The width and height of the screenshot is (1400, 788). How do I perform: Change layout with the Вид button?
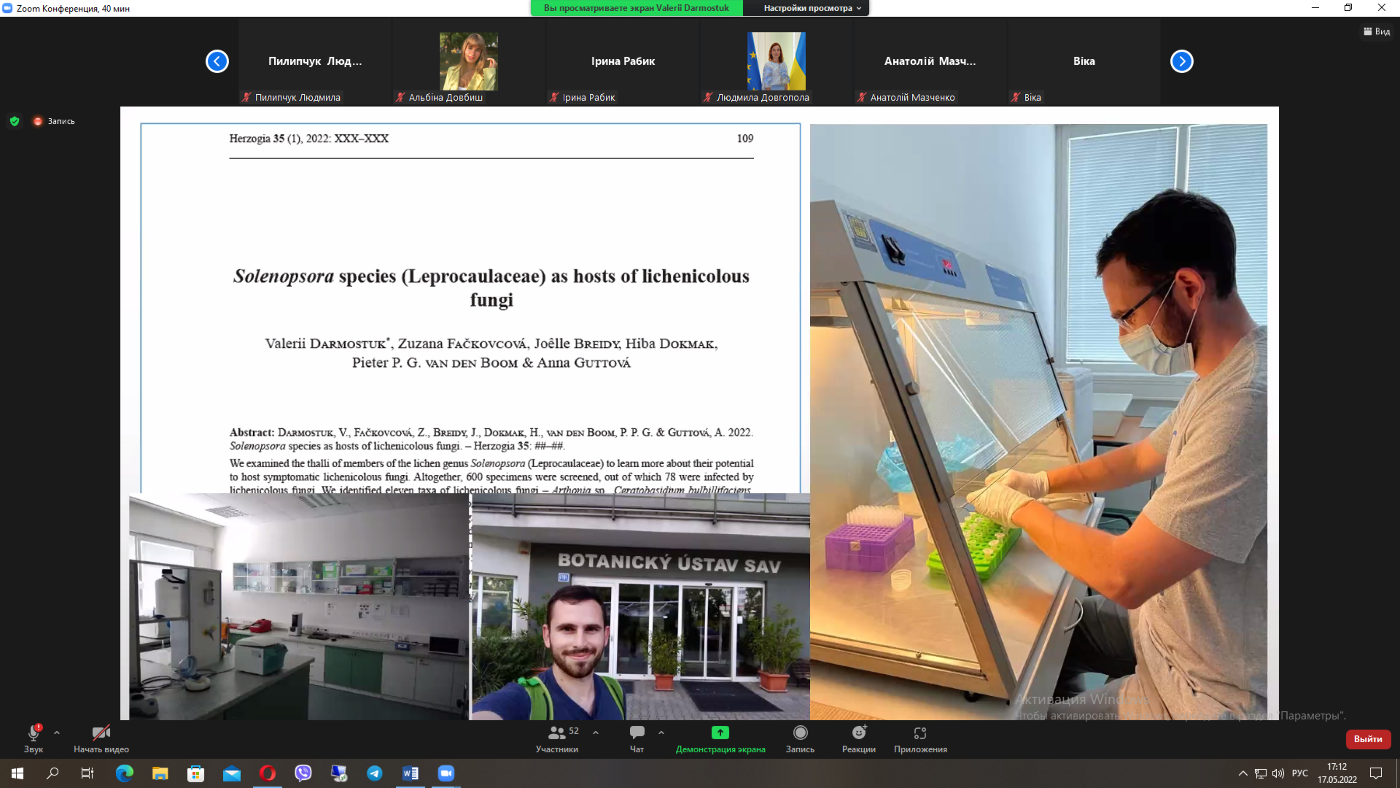pos(1377,32)
